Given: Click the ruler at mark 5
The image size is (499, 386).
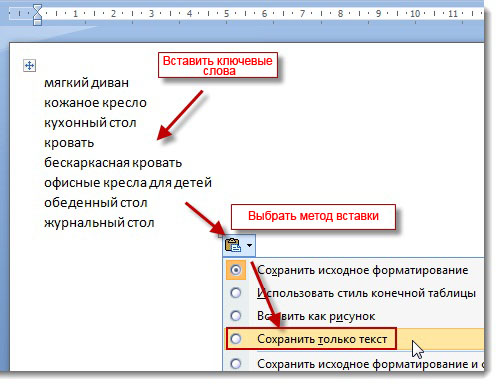Looking at the screenshot, I should pyautogui.click(x=227, y=14).
